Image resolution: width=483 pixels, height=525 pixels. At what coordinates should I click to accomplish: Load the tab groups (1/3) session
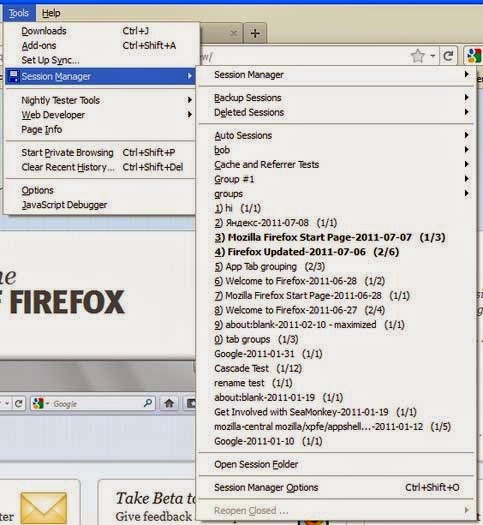336,340
